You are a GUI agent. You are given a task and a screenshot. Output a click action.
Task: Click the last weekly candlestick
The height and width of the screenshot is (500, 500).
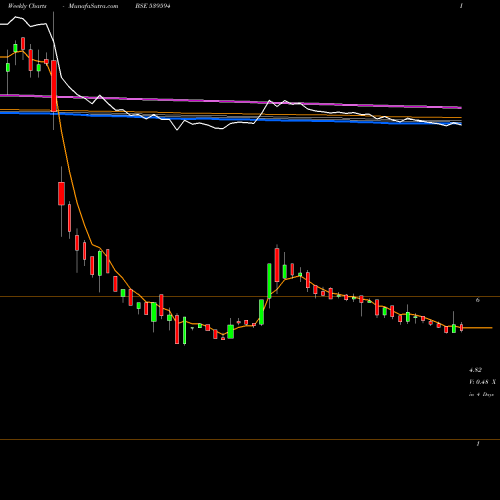tap(462, 327)
